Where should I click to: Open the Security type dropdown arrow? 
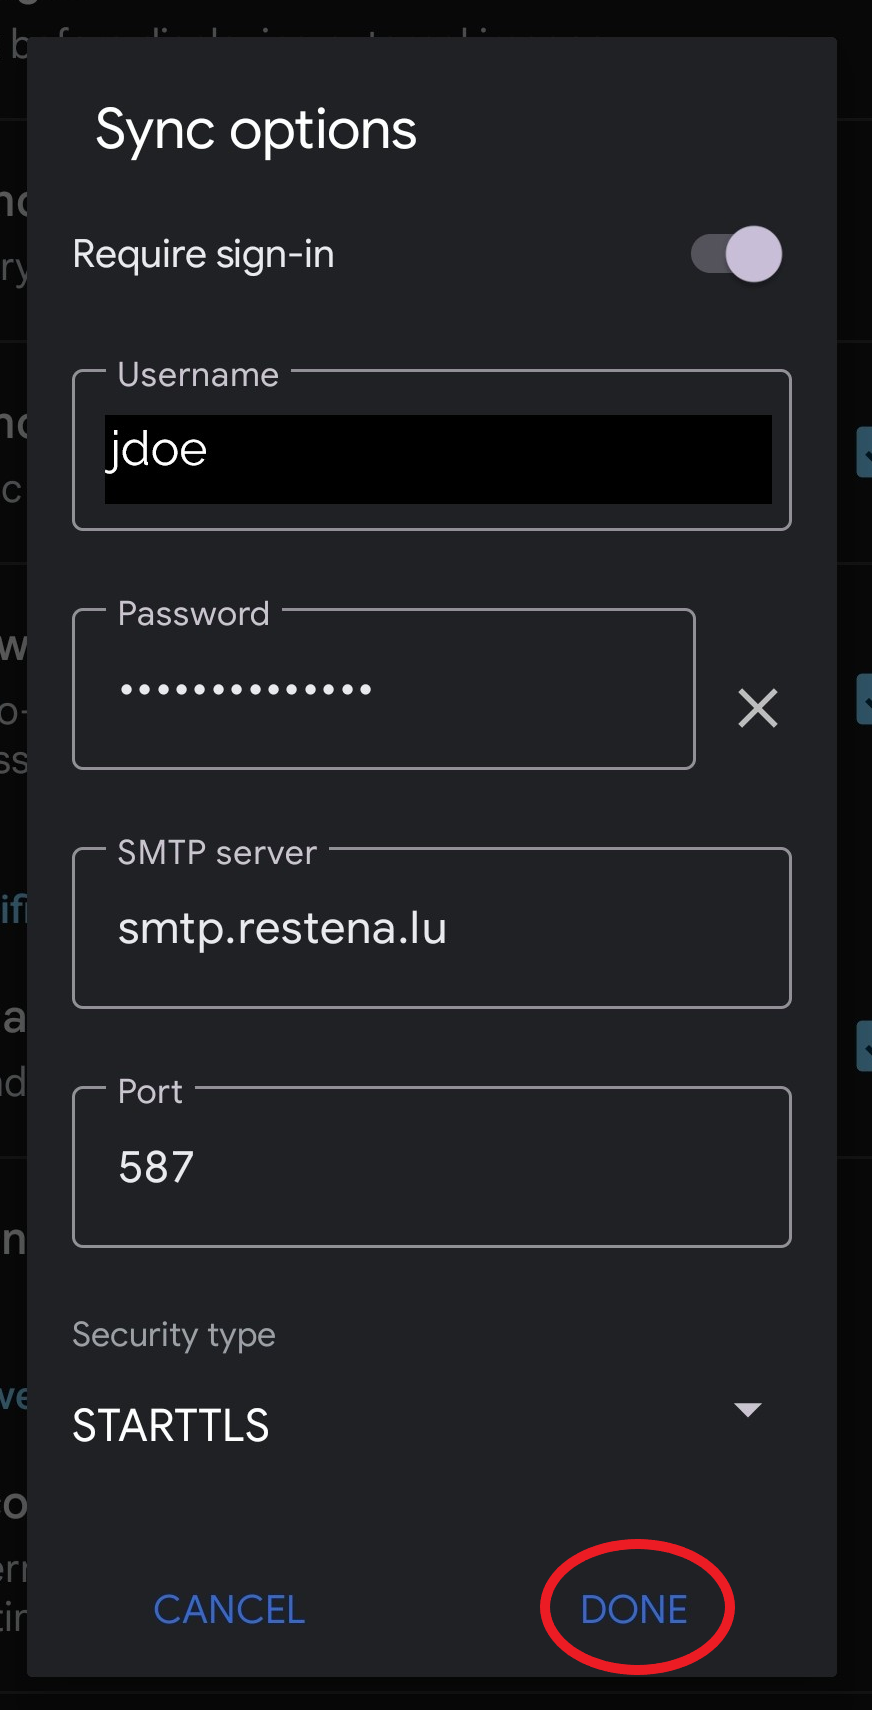click(x=748, y=1410)
